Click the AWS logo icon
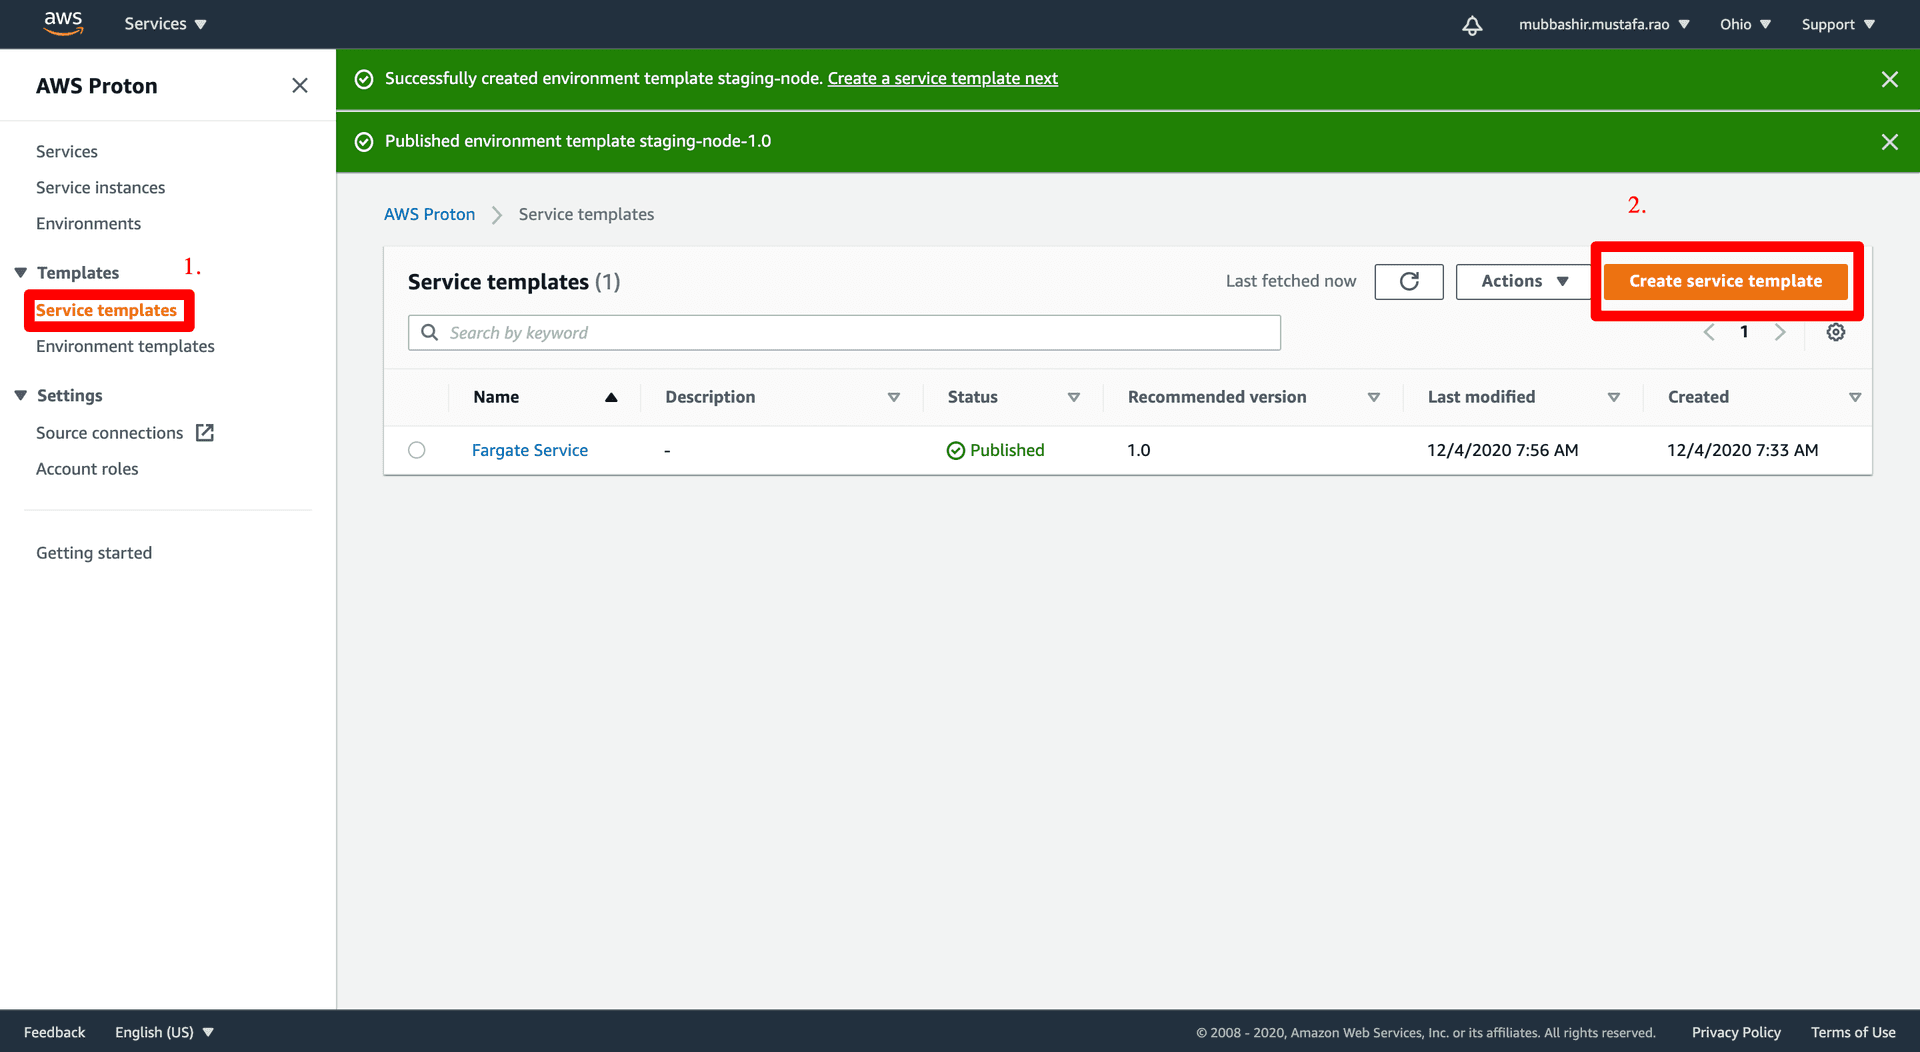Screen dimensions: 1920x1052 pos(63,23)
